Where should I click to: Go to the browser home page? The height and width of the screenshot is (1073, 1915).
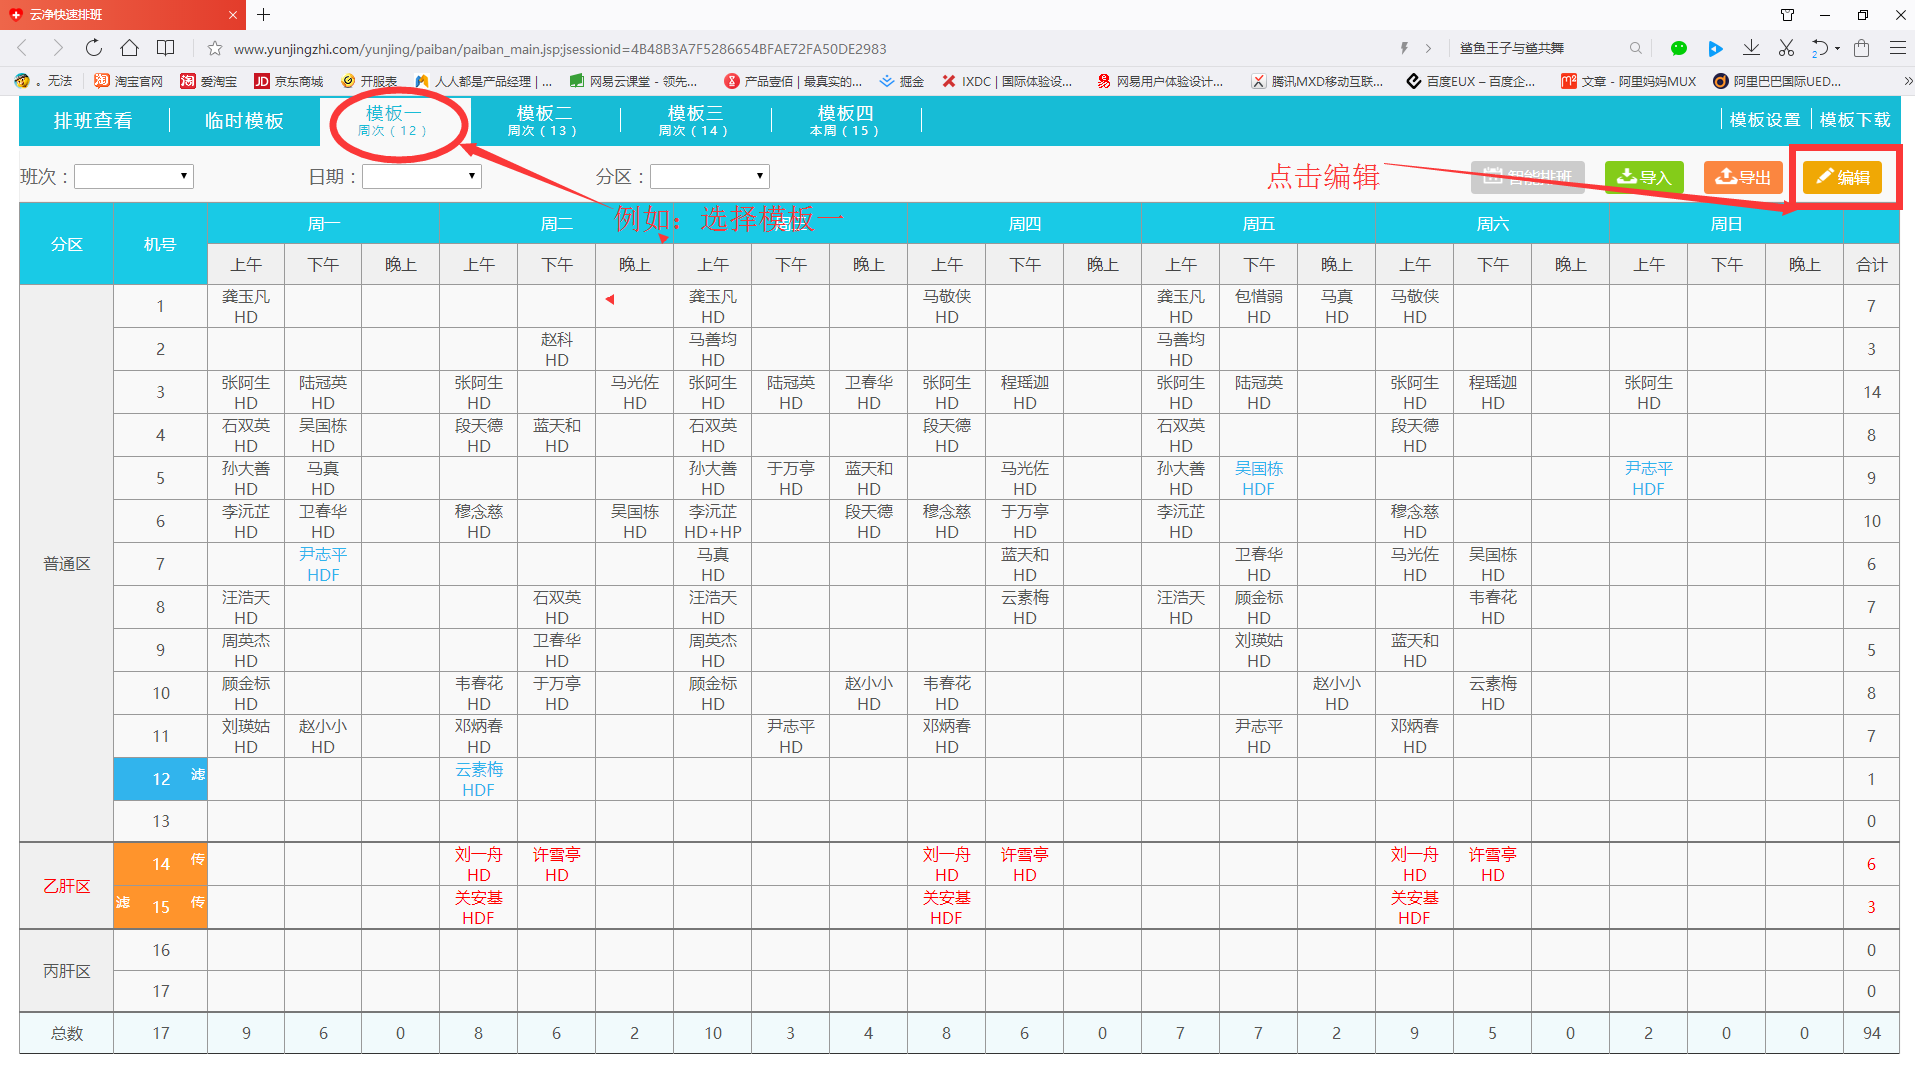(129, 48)
